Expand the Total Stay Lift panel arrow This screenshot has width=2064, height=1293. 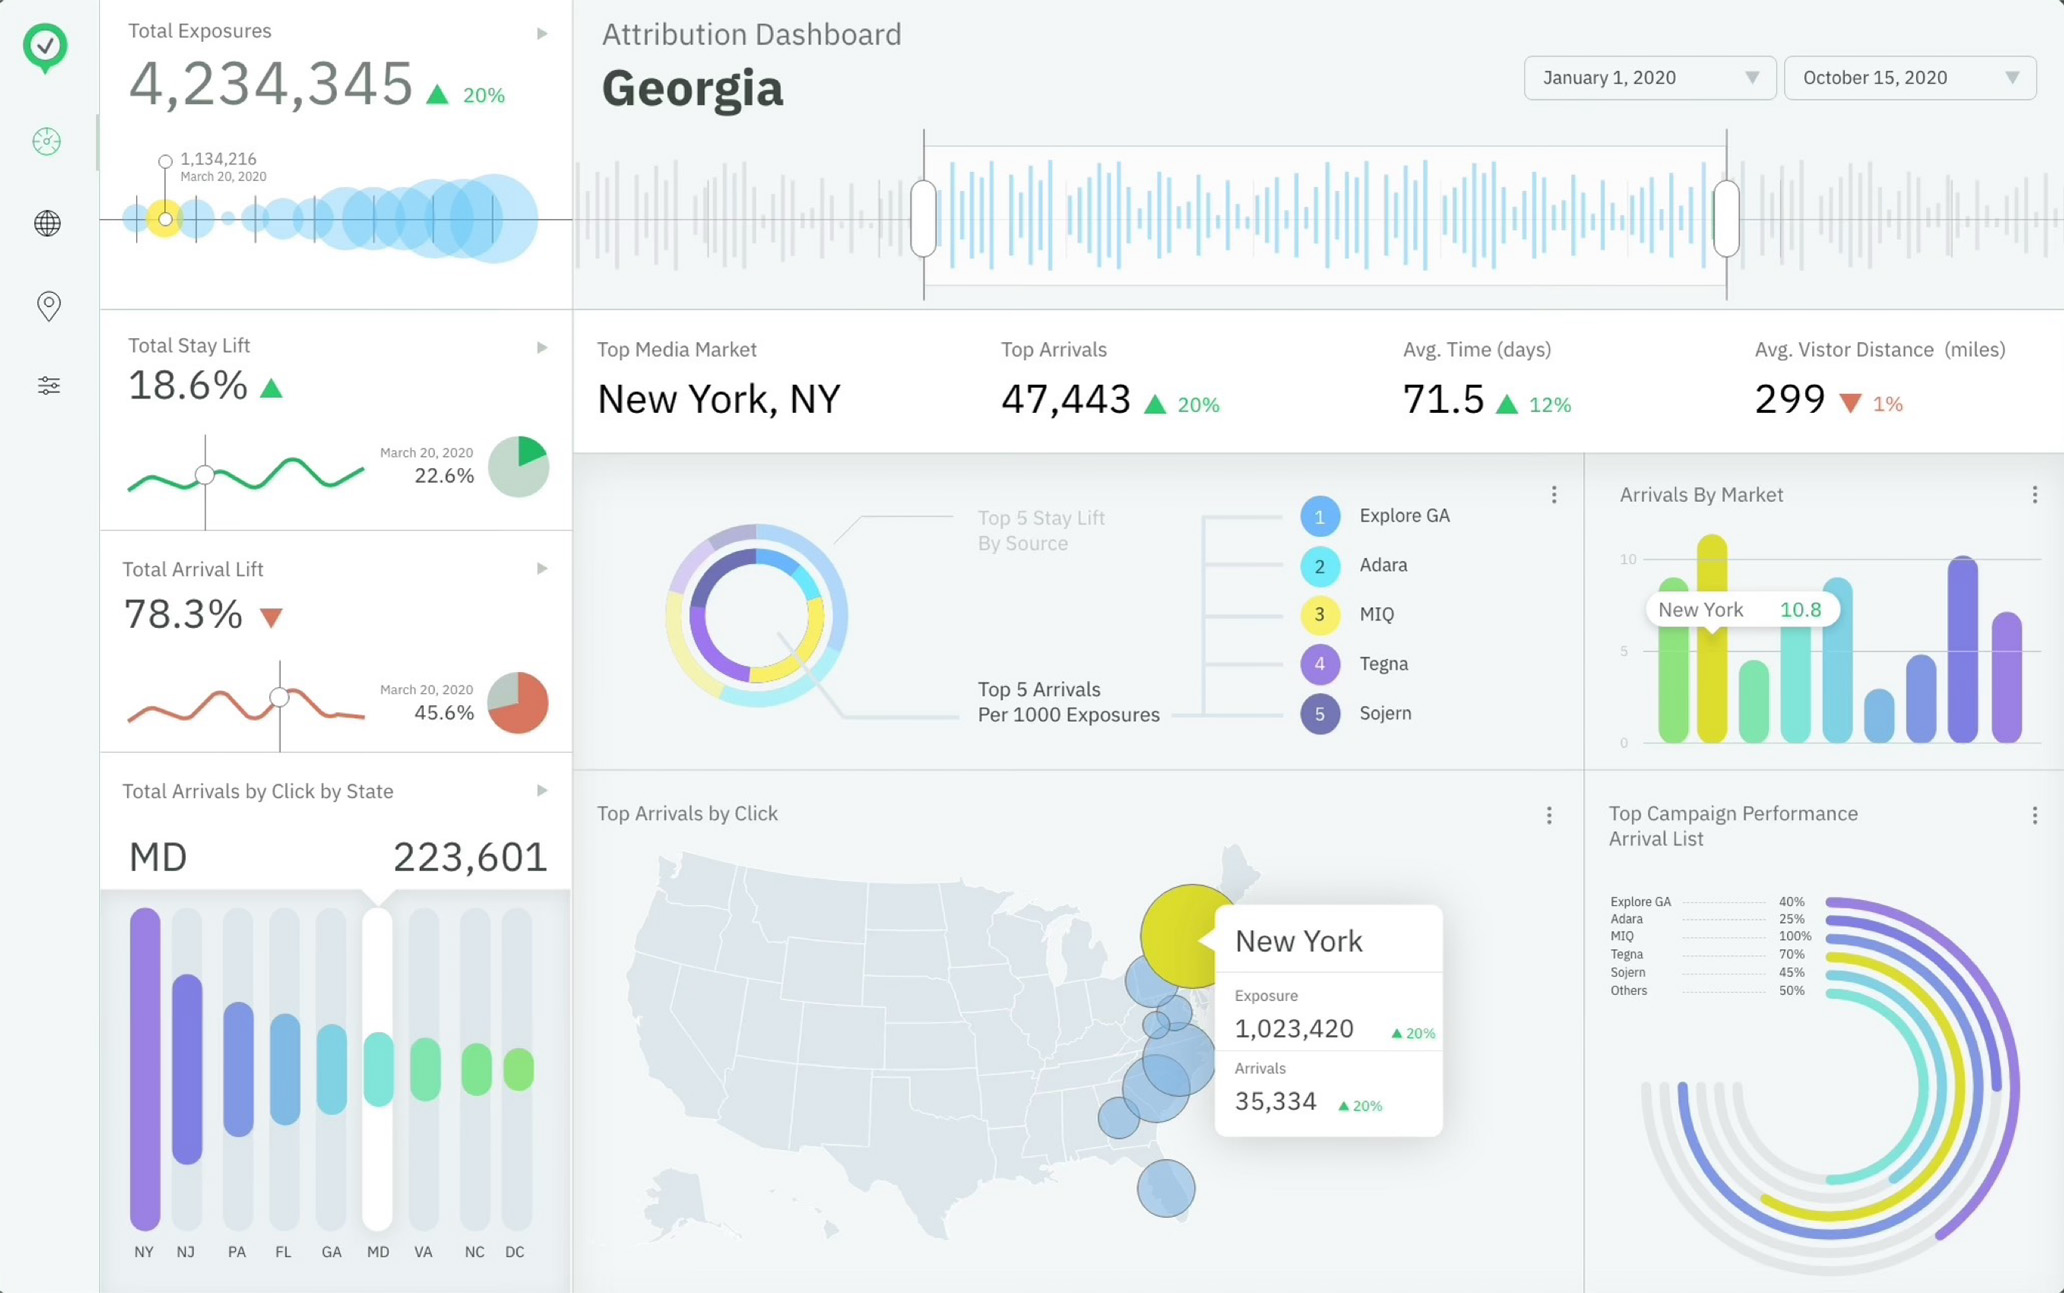point(542,348)
